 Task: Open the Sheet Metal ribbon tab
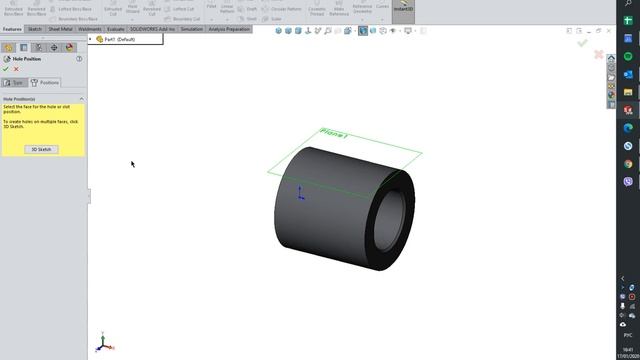(x=60, y=29)
